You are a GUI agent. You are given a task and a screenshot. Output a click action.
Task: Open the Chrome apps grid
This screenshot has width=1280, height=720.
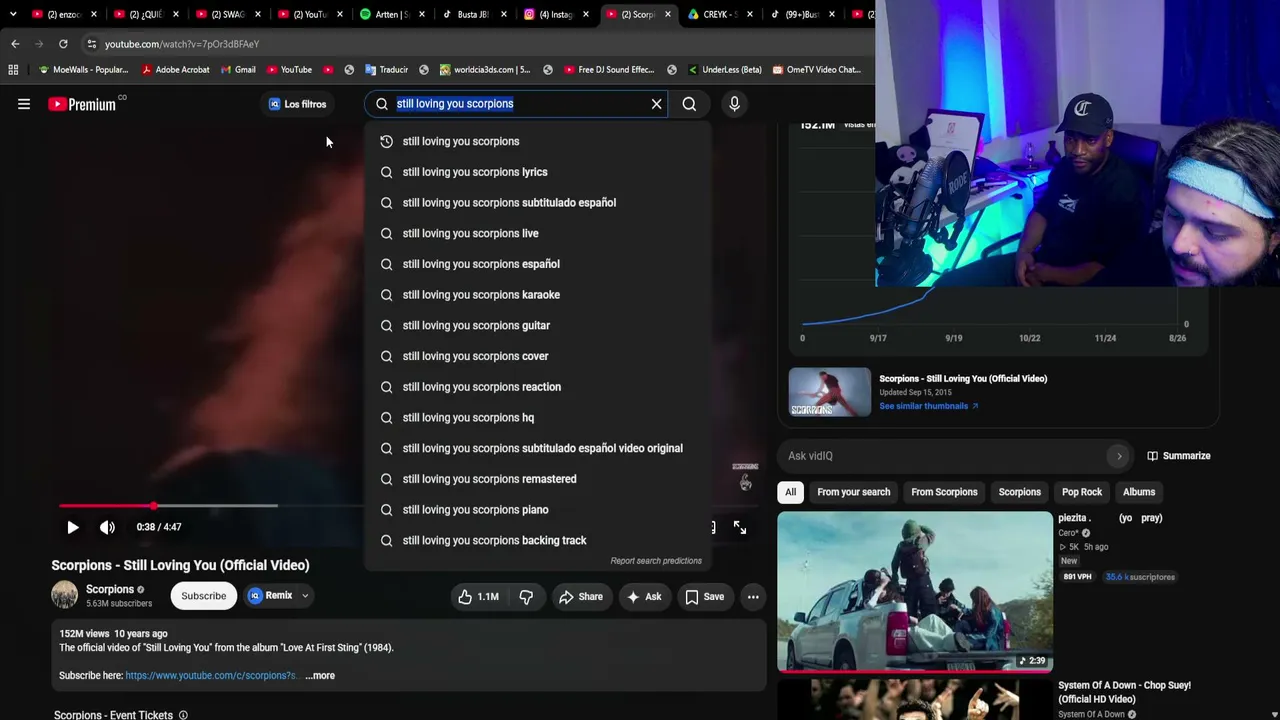coord(13,70)
